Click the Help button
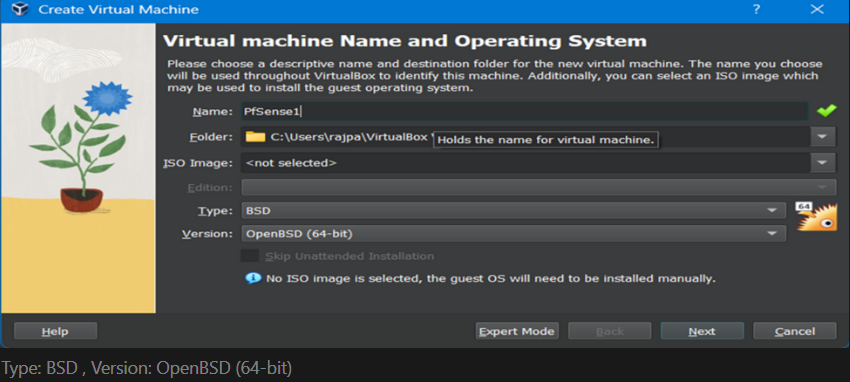 [55, 331]
